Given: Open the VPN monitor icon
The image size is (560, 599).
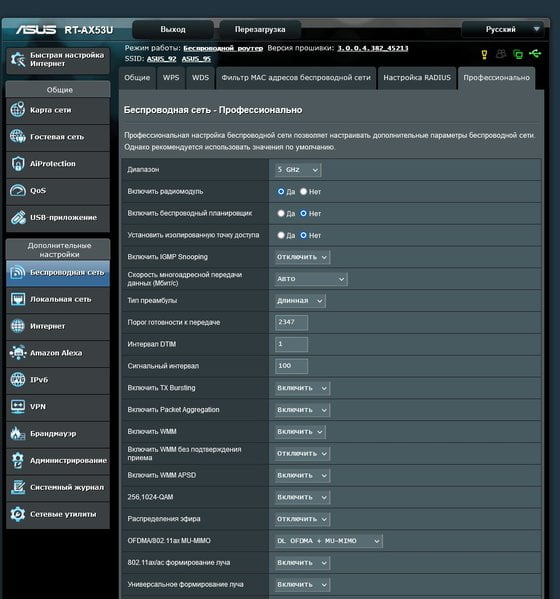Looking at the screenshot, I should pyautogui.click(x=18, y=406).
